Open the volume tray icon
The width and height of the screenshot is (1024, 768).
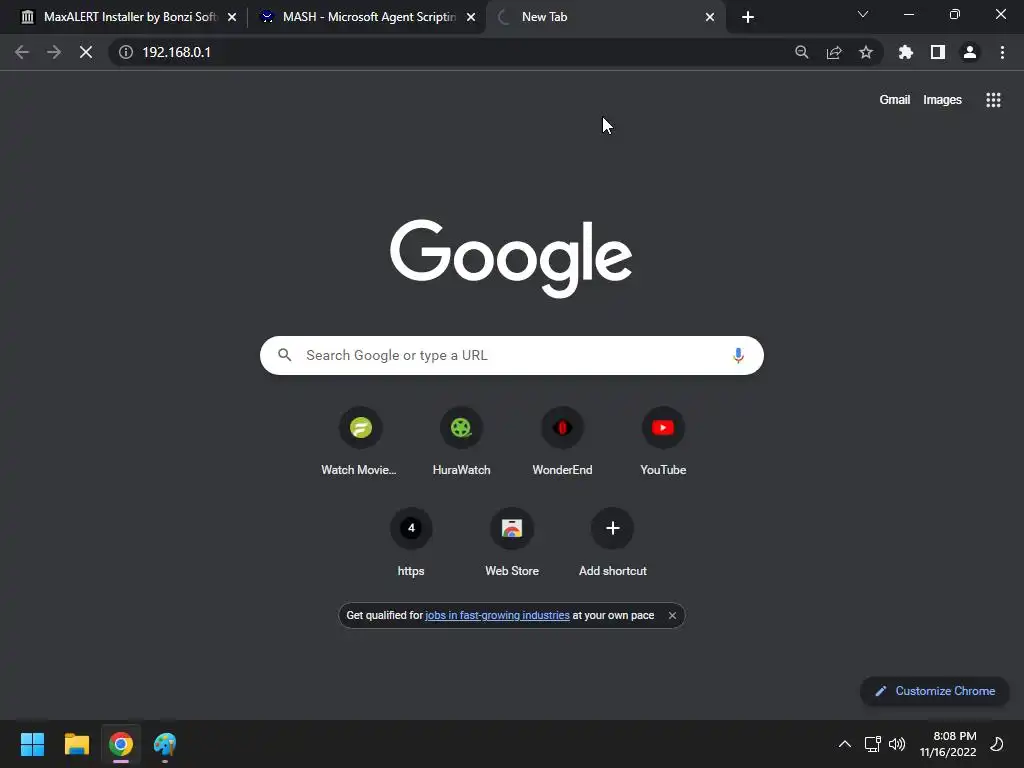[897, 744]
